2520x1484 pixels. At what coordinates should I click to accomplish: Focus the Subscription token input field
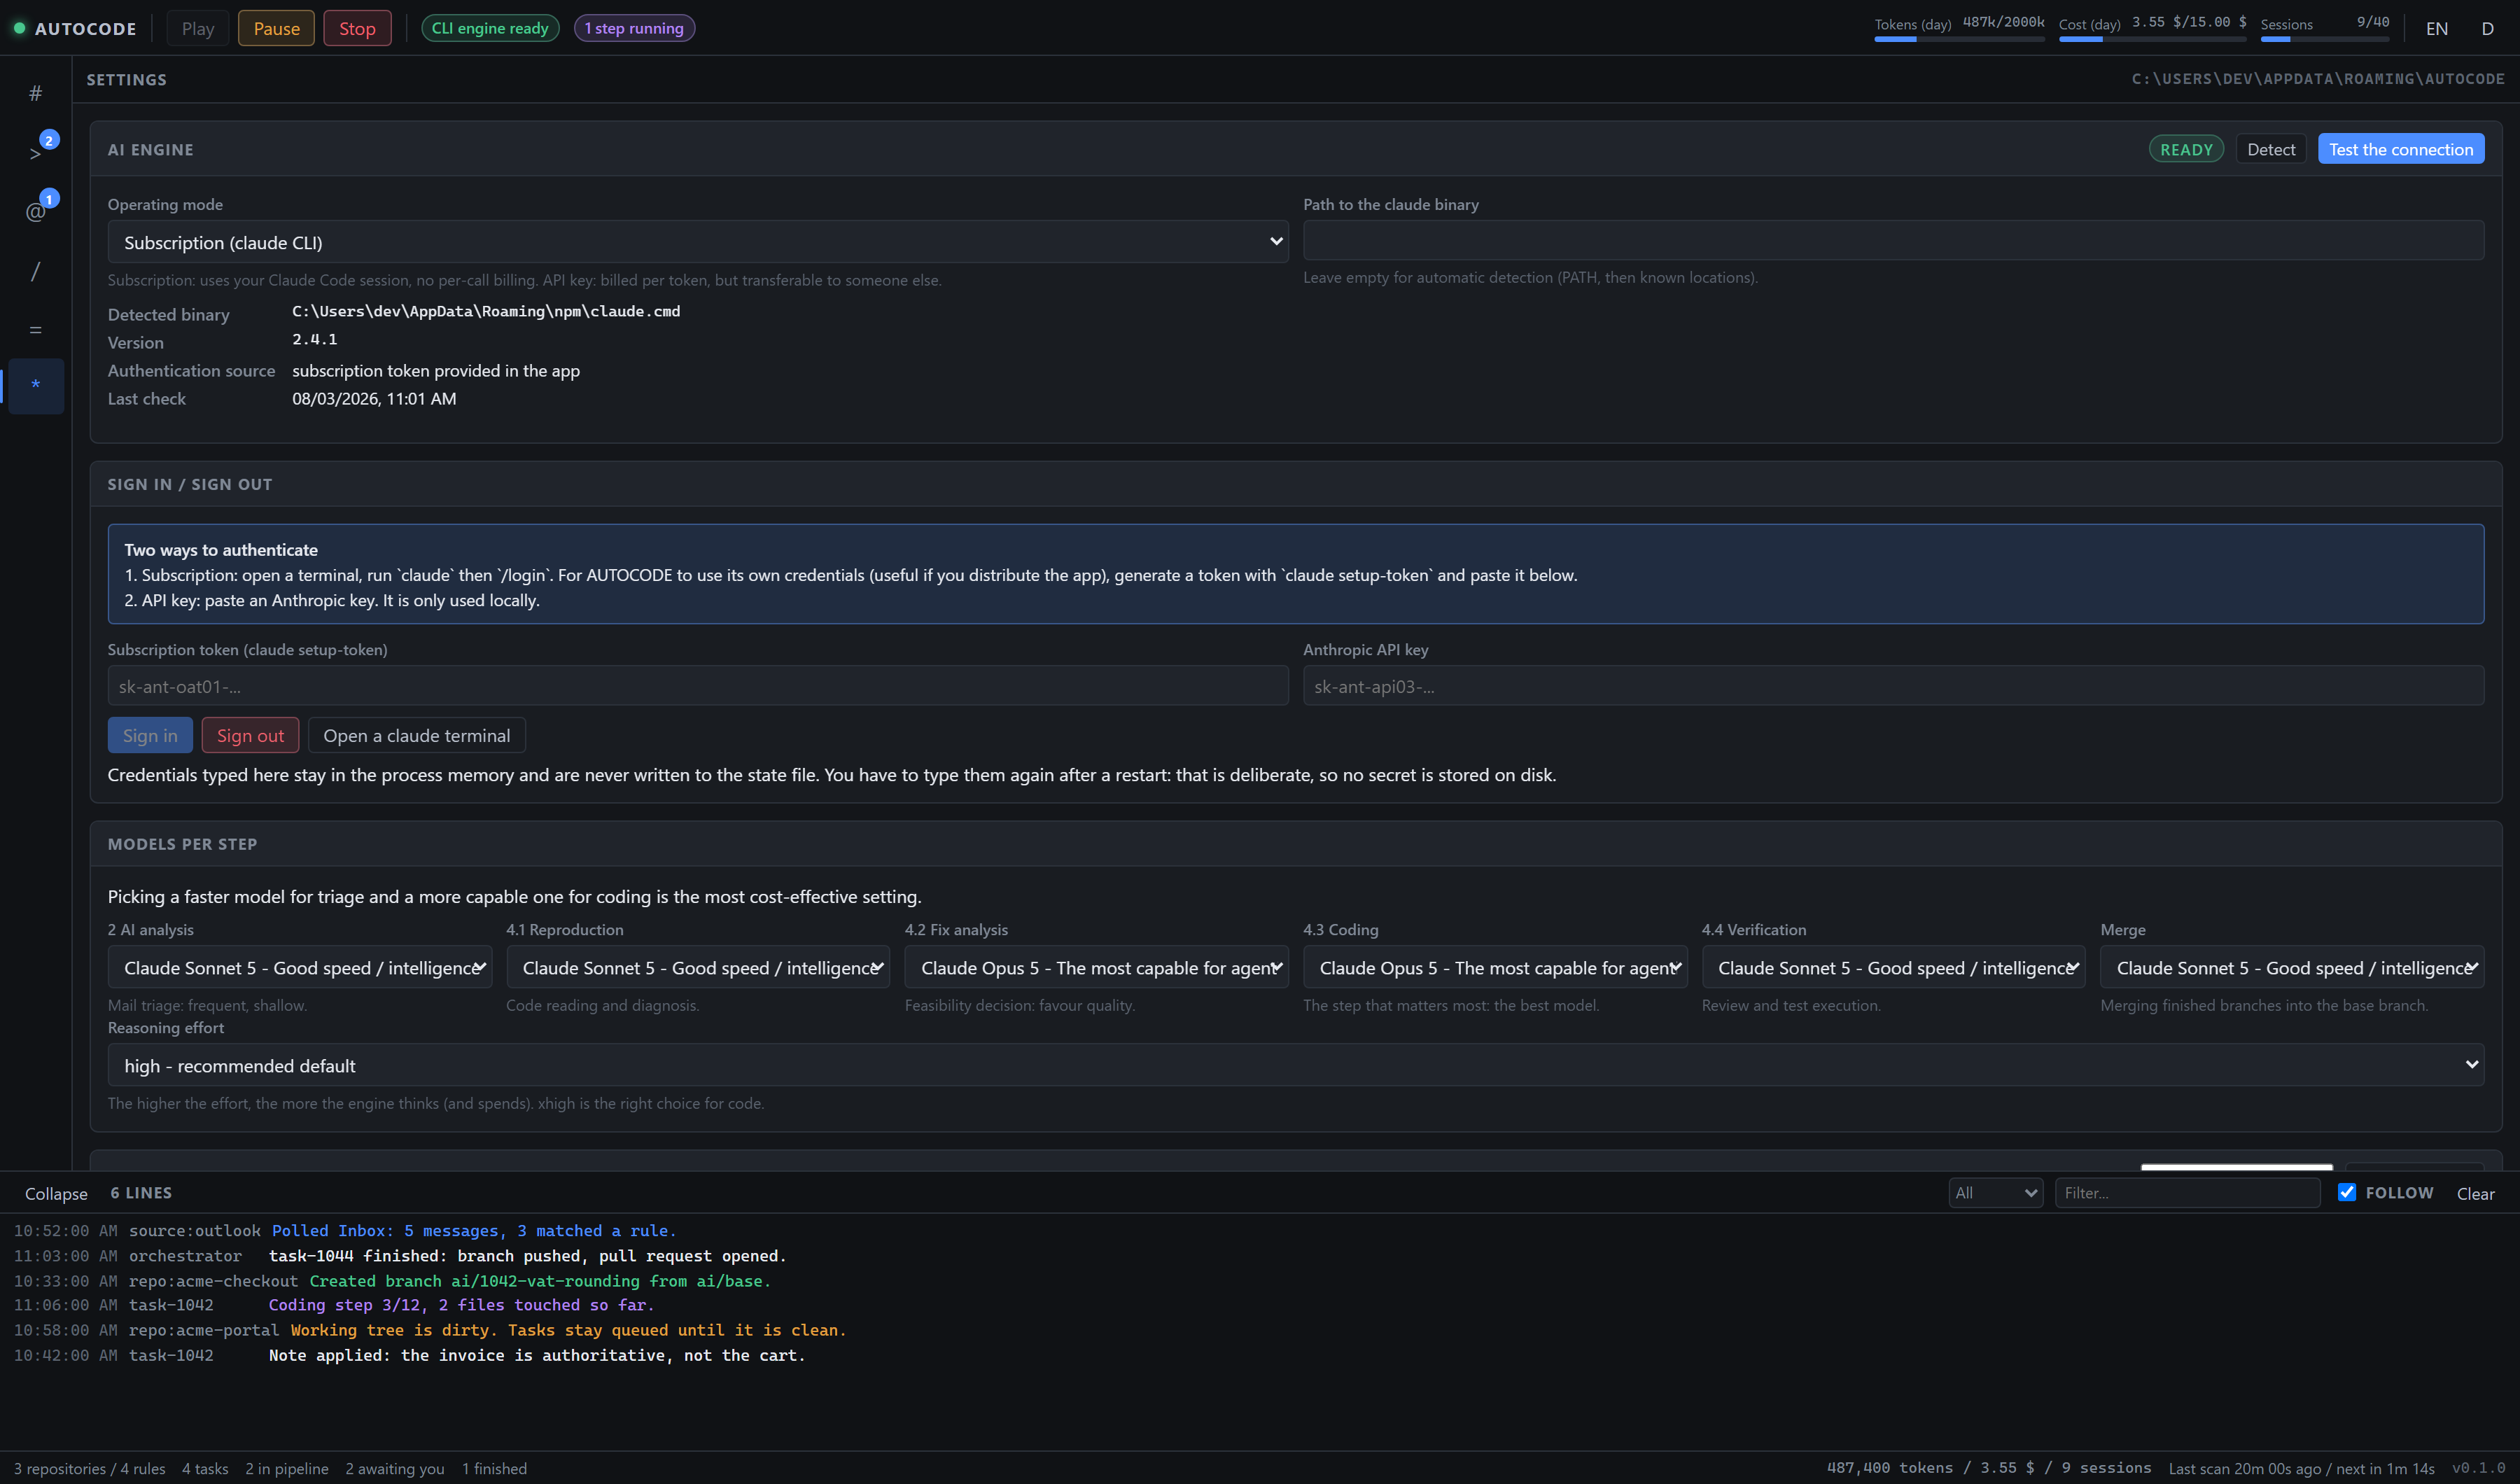(698, 686)
